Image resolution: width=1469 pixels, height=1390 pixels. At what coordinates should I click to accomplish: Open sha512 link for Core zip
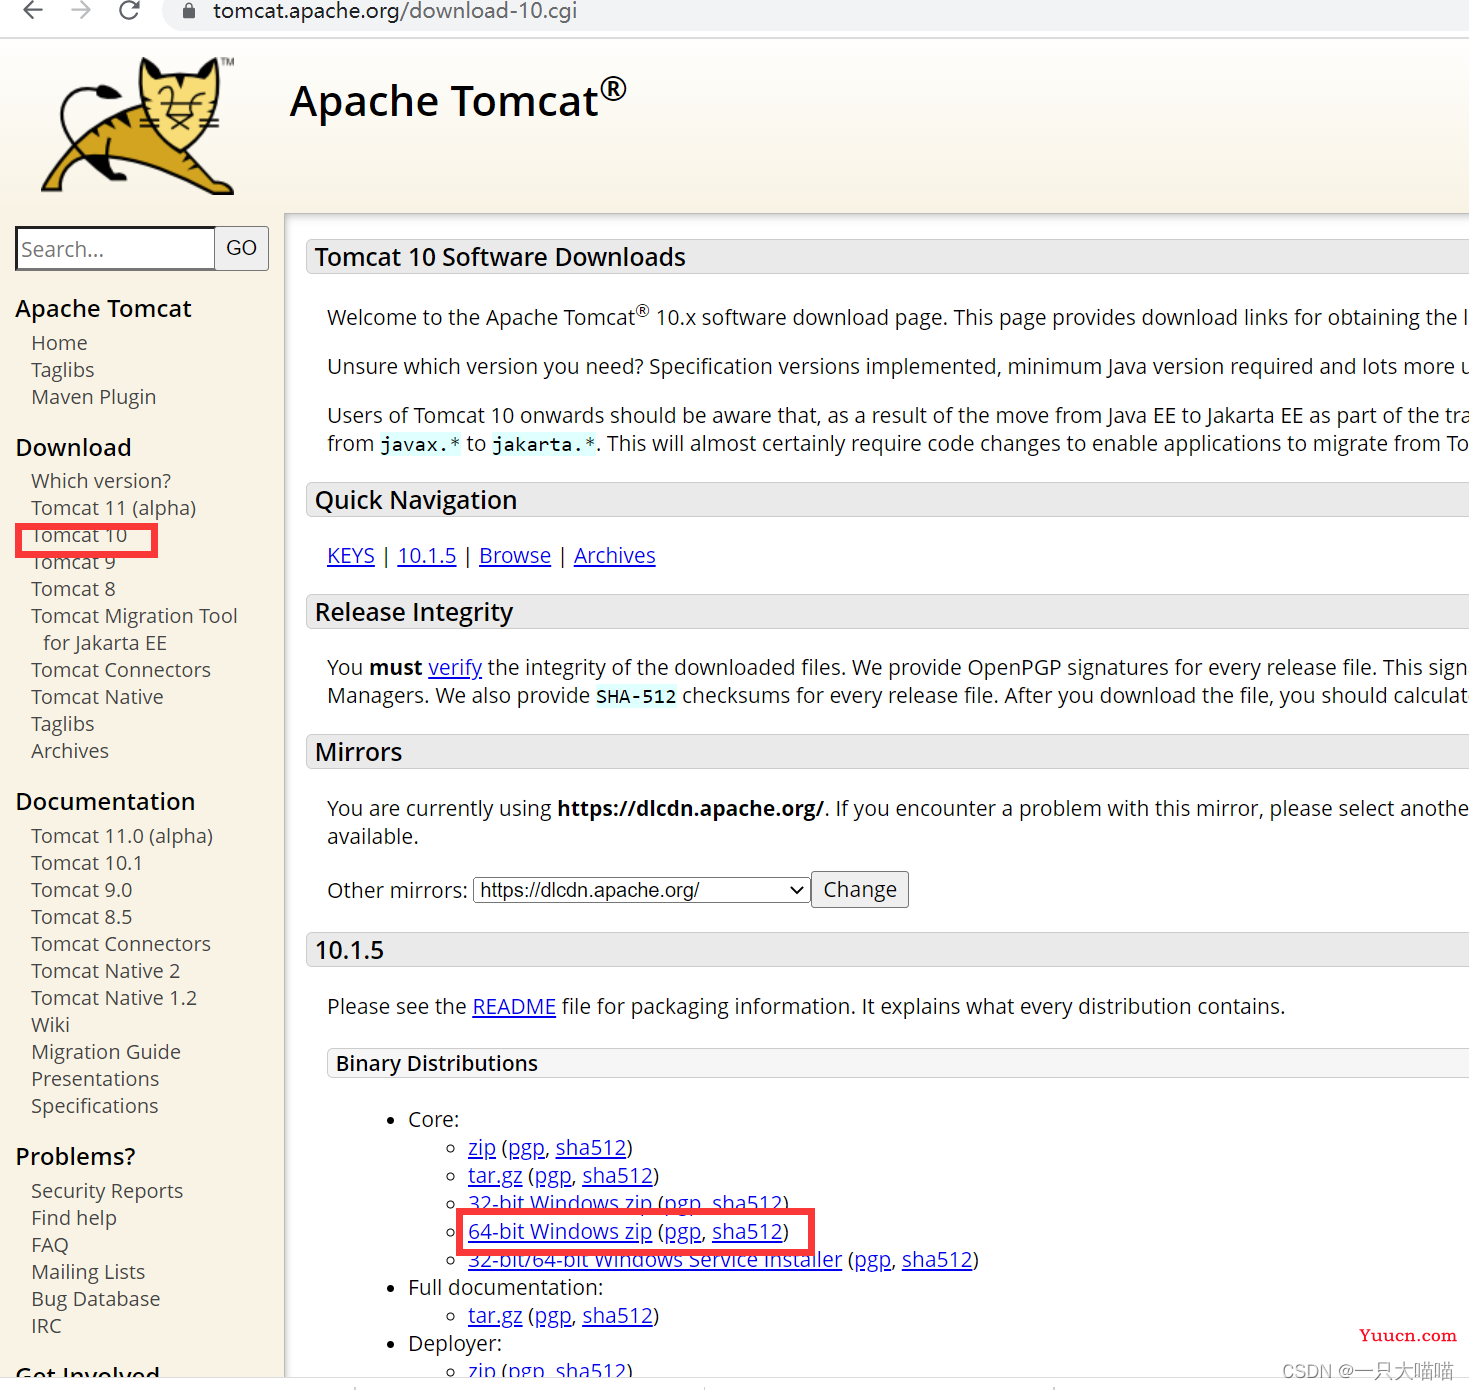point(591,1148)
